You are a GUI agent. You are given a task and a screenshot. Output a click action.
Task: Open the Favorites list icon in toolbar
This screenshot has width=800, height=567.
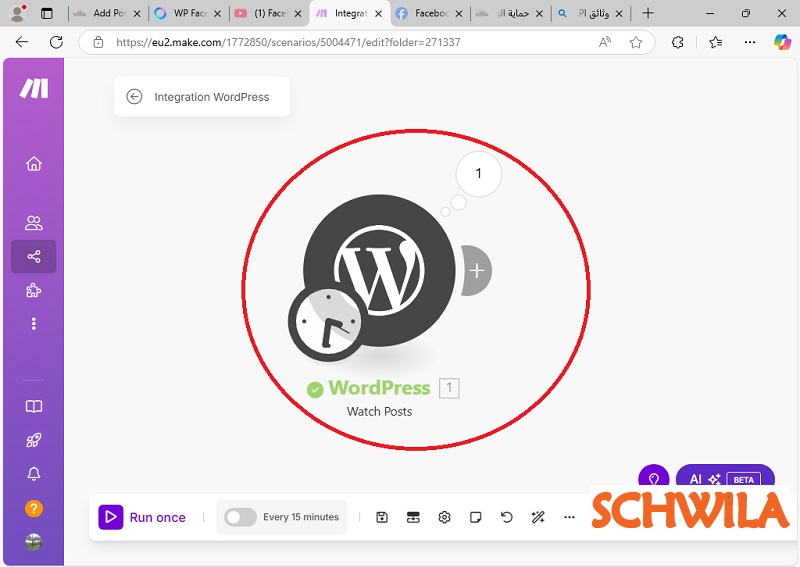point(716,42)
